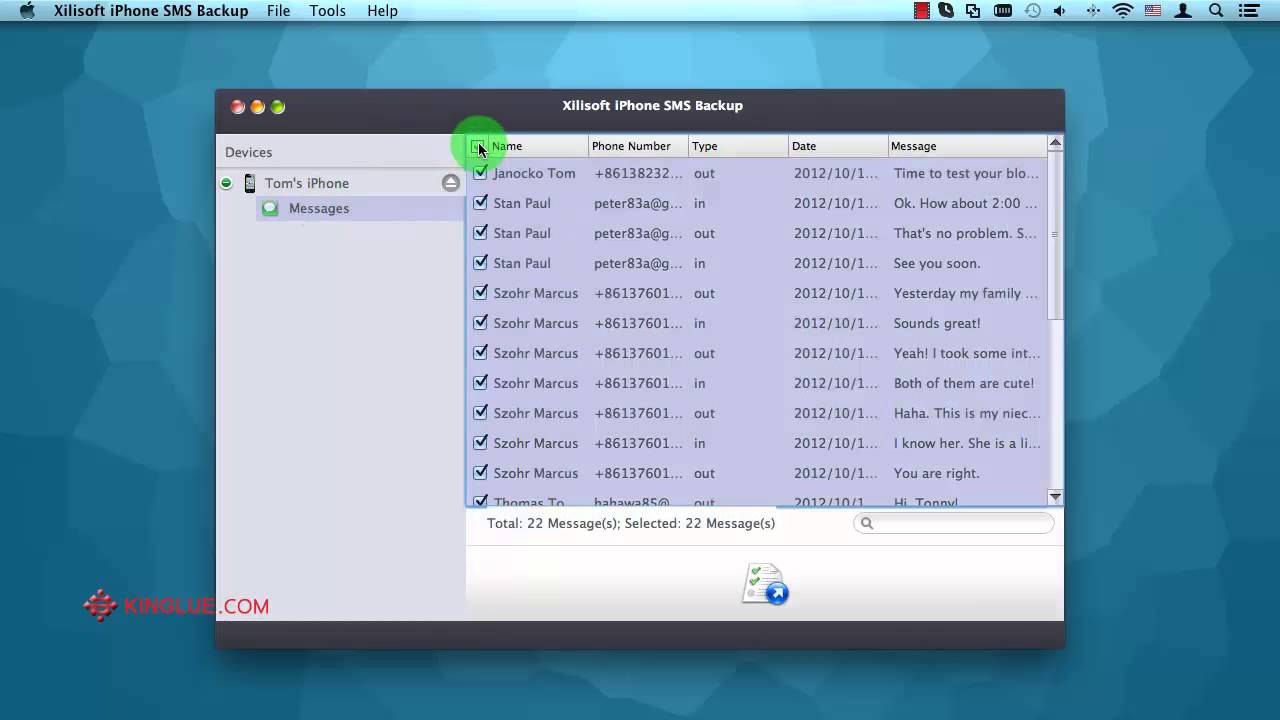This screenshot has width=1280, height=720.
Task: Click the iPhone device icon
Action: point(250,183)
